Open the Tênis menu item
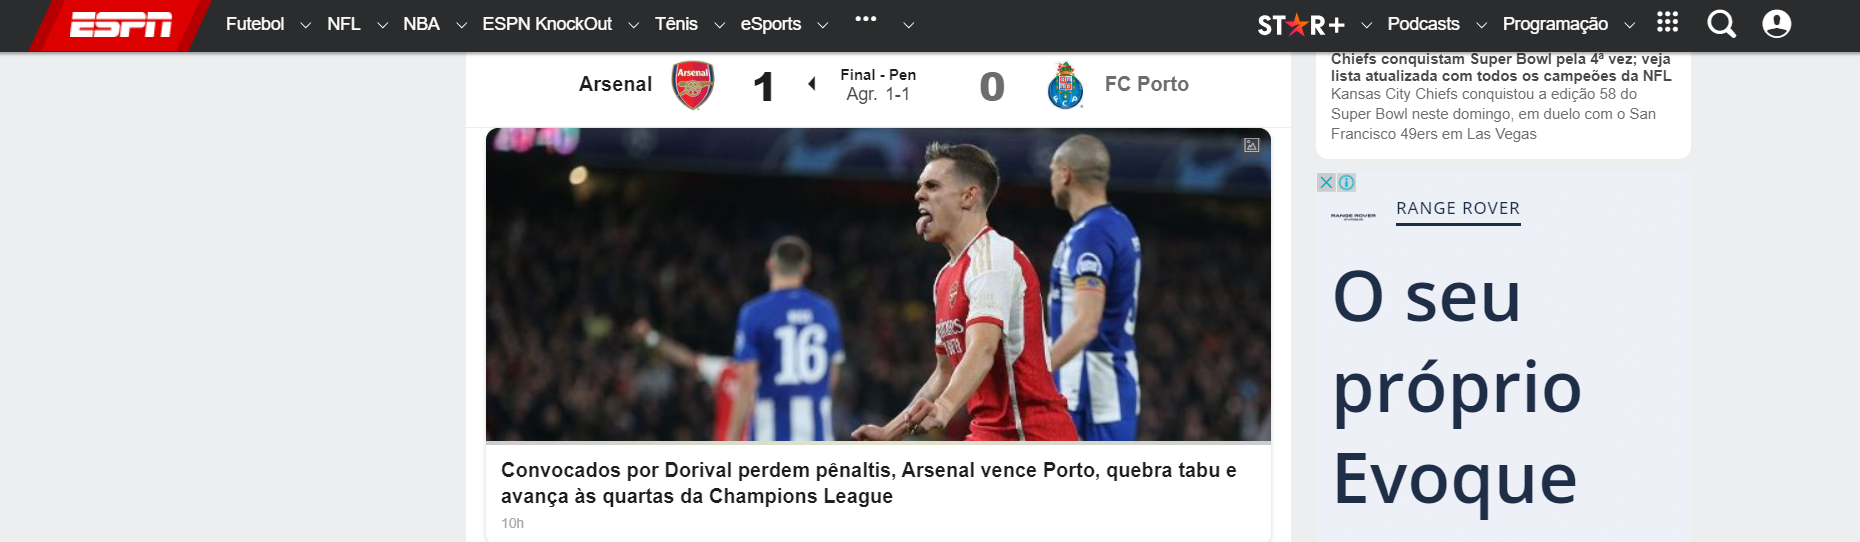 click(676, 24)
